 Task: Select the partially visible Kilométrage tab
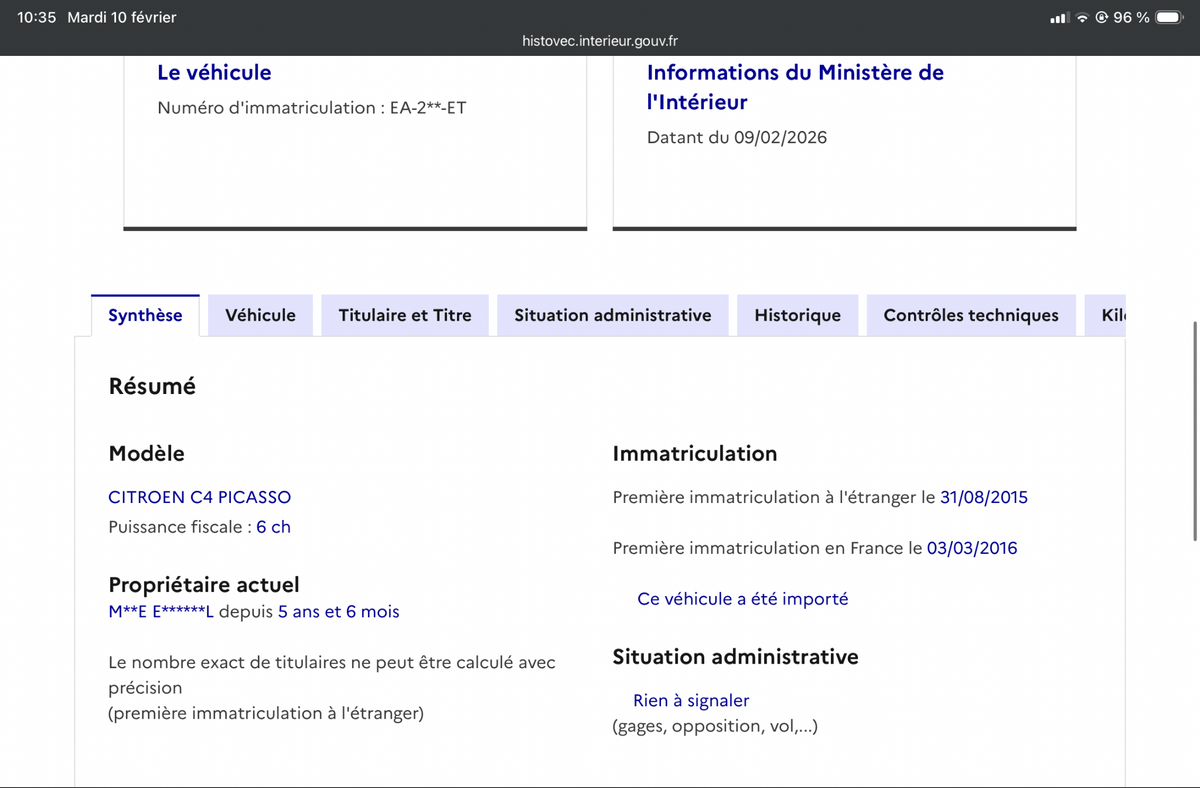coord(1110,315)
